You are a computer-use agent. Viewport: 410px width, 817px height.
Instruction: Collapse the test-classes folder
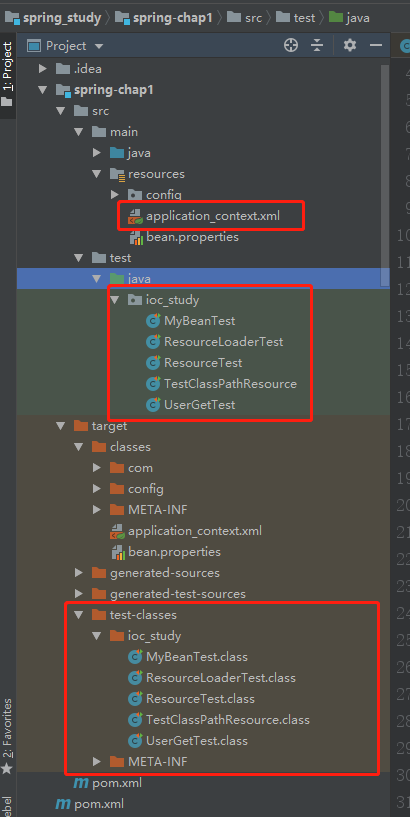(79, 615)
